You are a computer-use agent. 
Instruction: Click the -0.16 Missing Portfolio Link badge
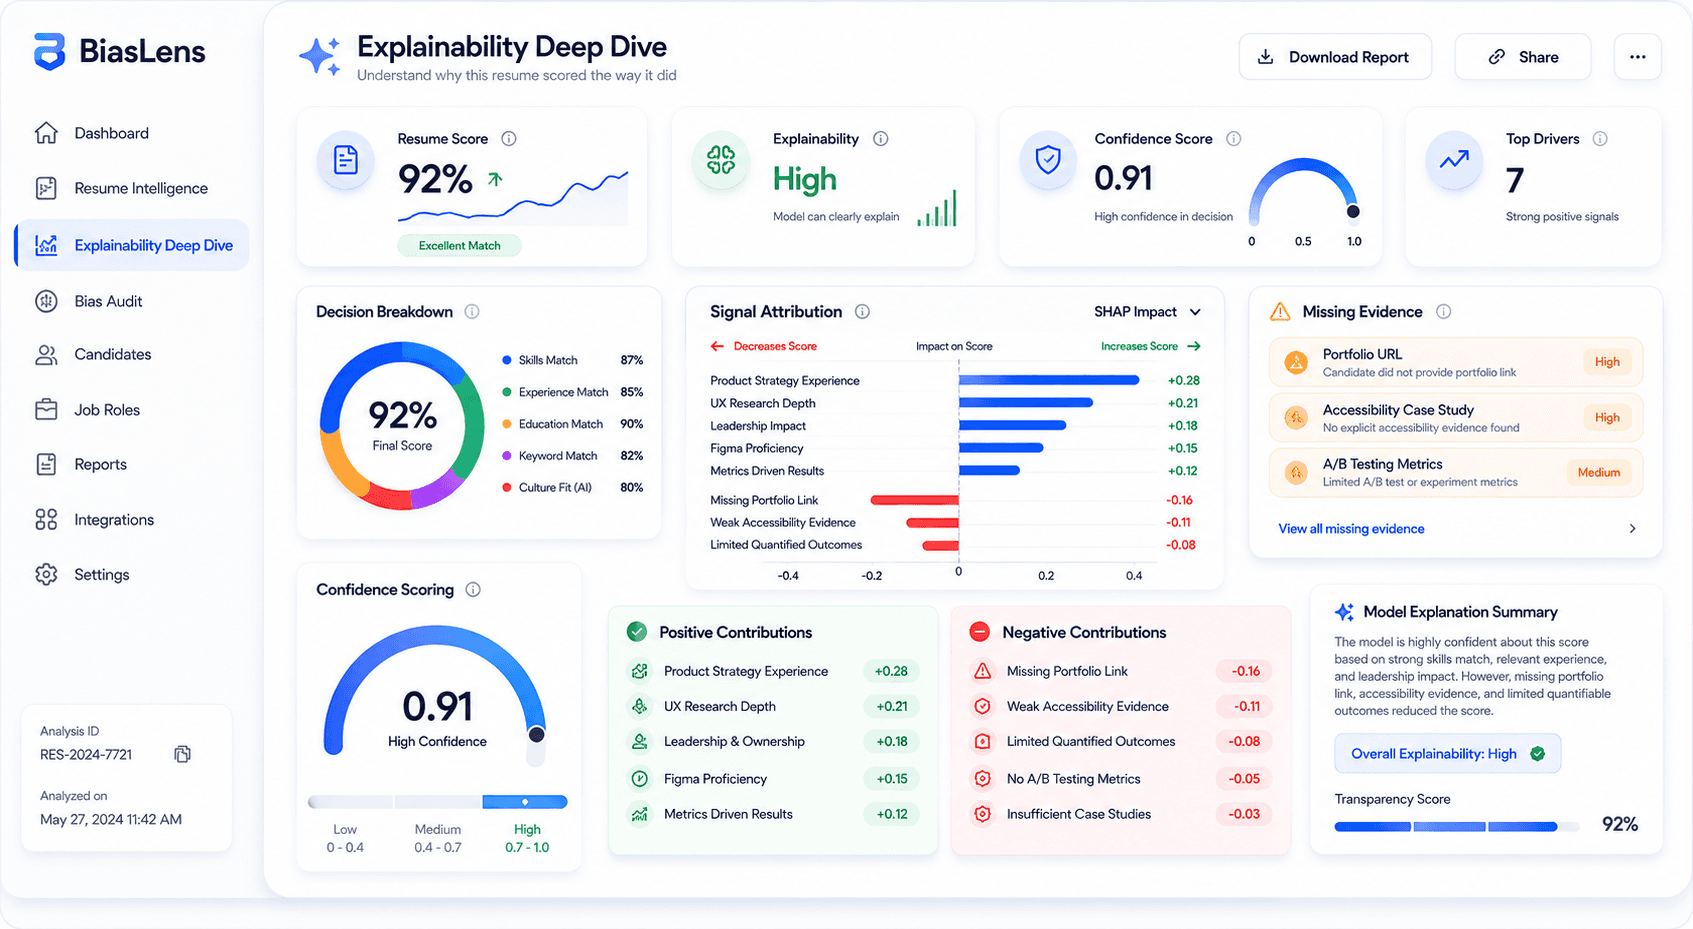1245,671
